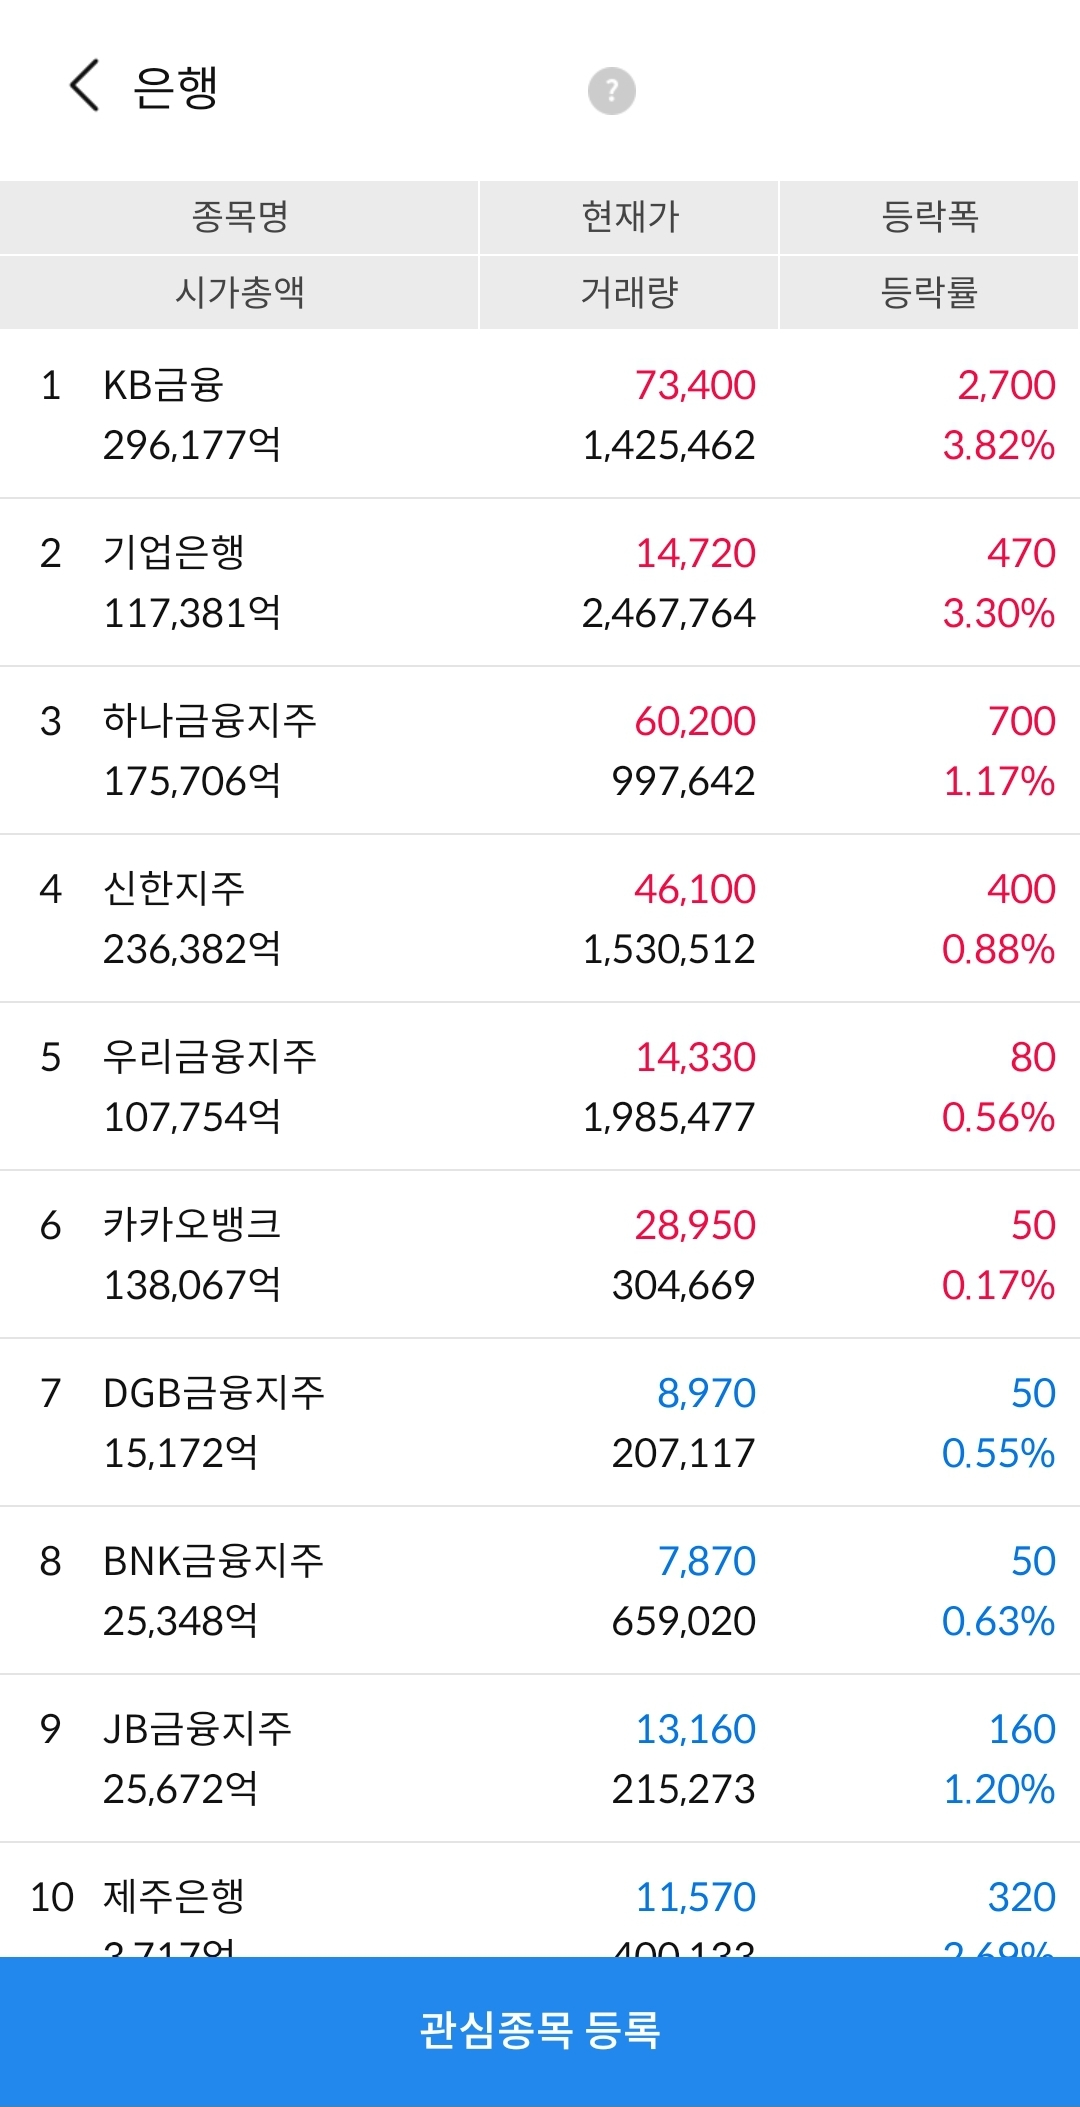Viewport: 1080px width, 2107px height.
Task: Select the 기업은행 stock entry
Action: 540,582
